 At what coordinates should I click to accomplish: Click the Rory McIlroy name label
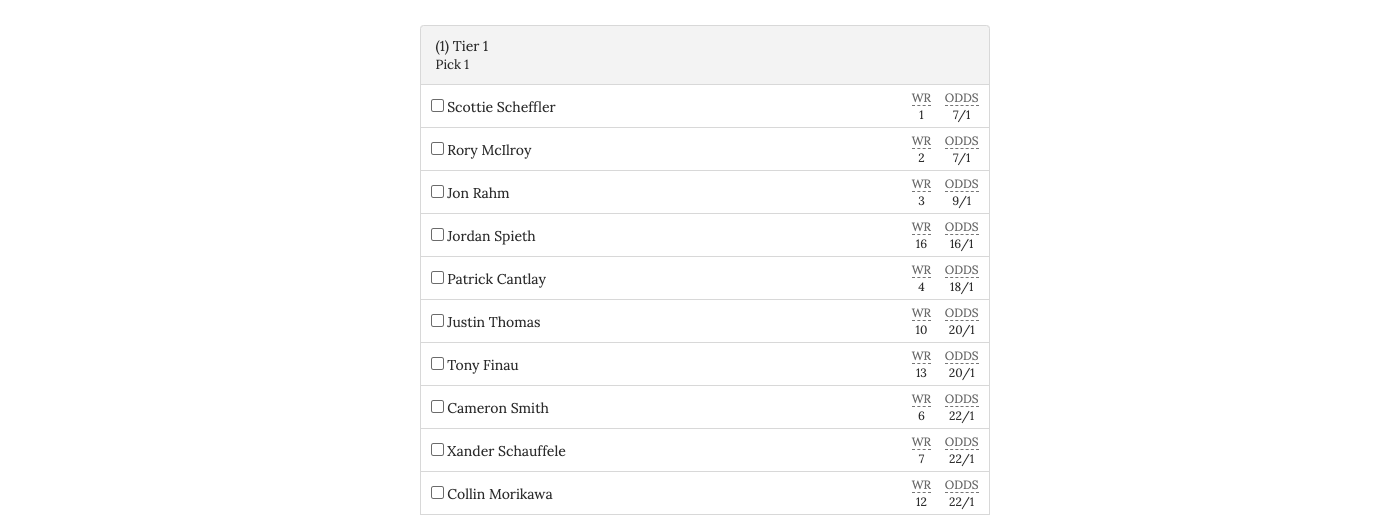[x=489, y=150]
